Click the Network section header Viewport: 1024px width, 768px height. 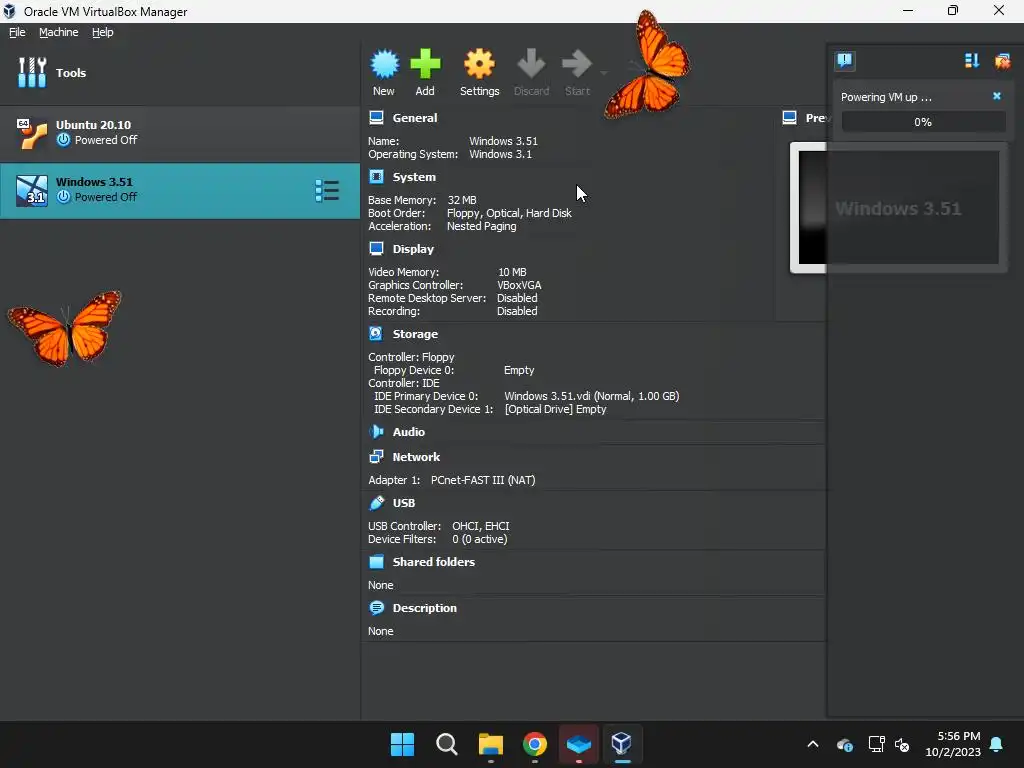click(x=416, y=457)
